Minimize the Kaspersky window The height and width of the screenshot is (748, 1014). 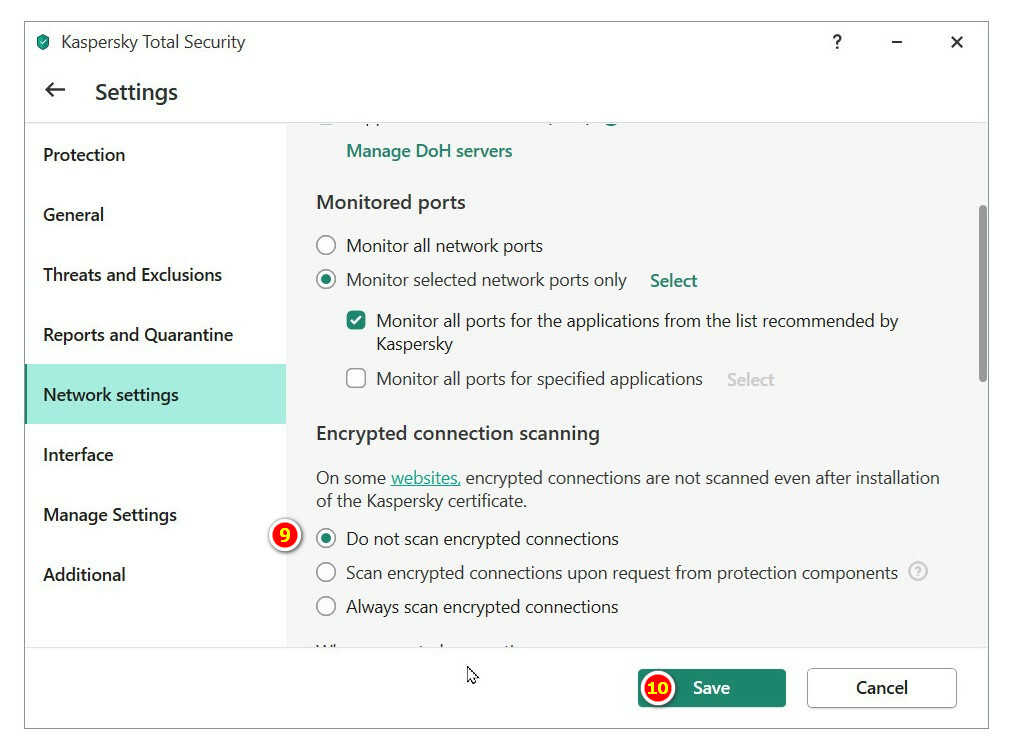(896, 42)
